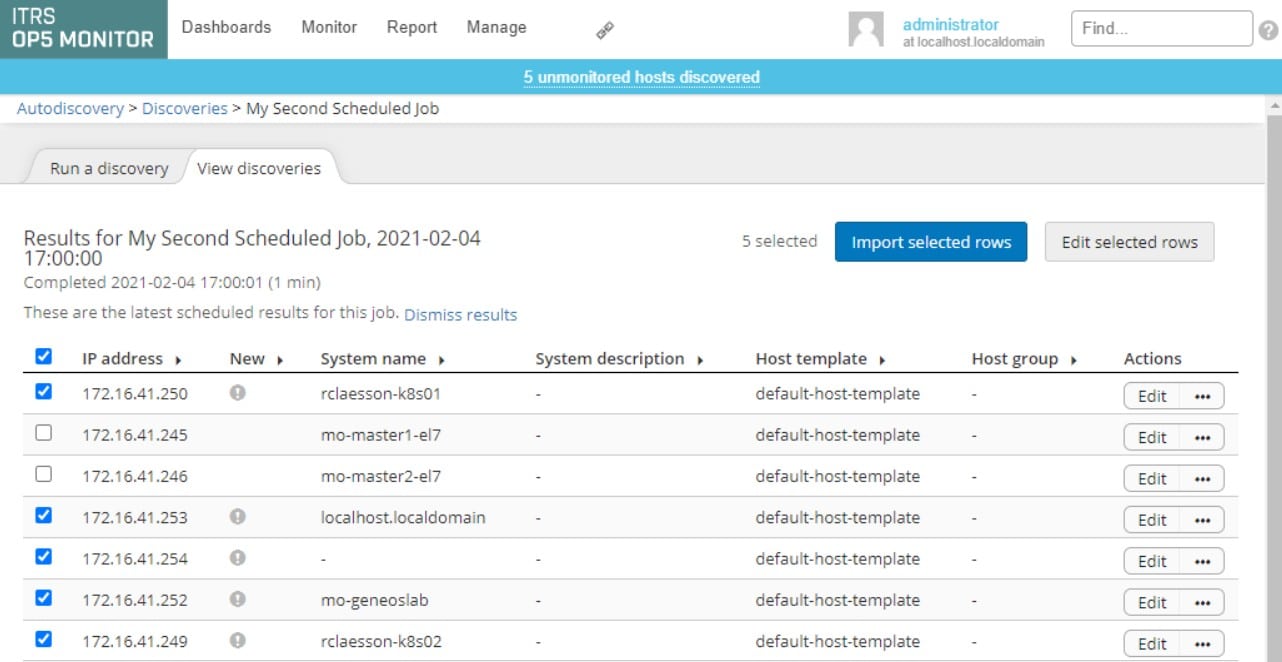Image resolution: width=1282 pixels, height=662 pixels.
Task: Sort by the System description column
Action: click(619, 359)
